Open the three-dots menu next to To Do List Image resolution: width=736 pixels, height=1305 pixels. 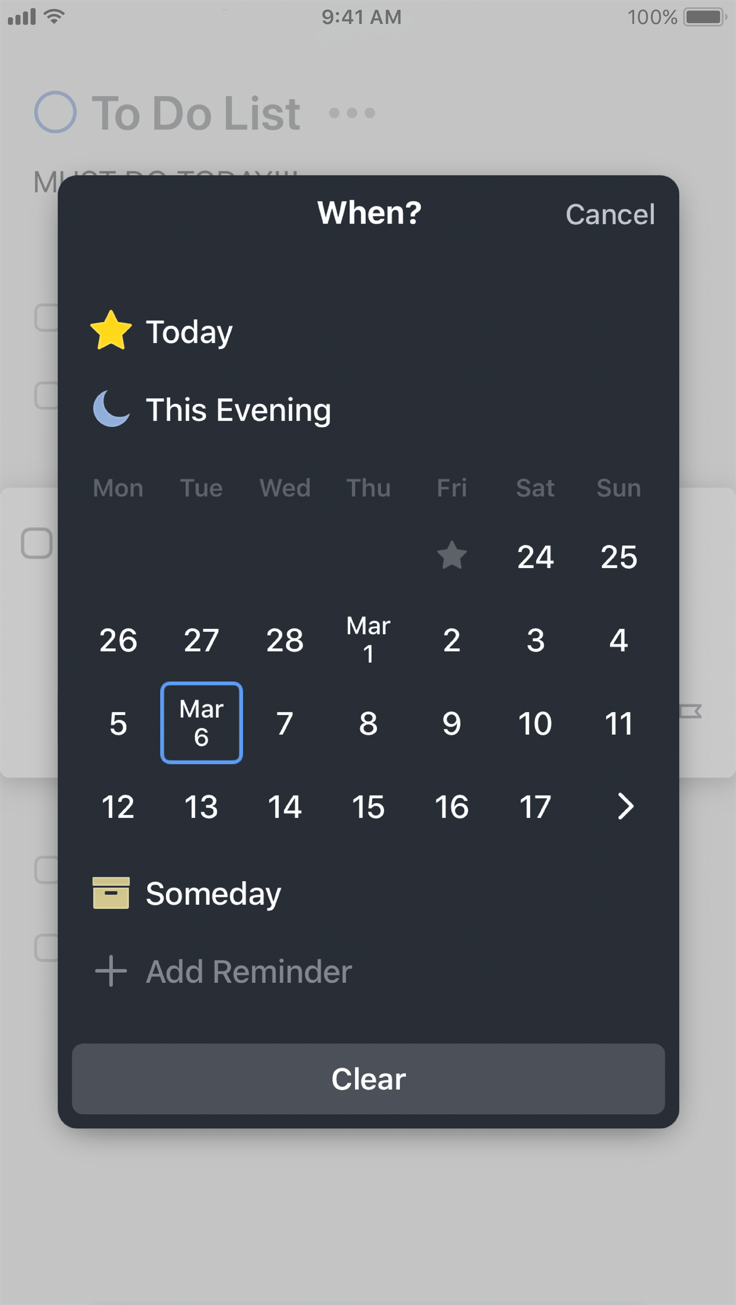click(352, 113)
